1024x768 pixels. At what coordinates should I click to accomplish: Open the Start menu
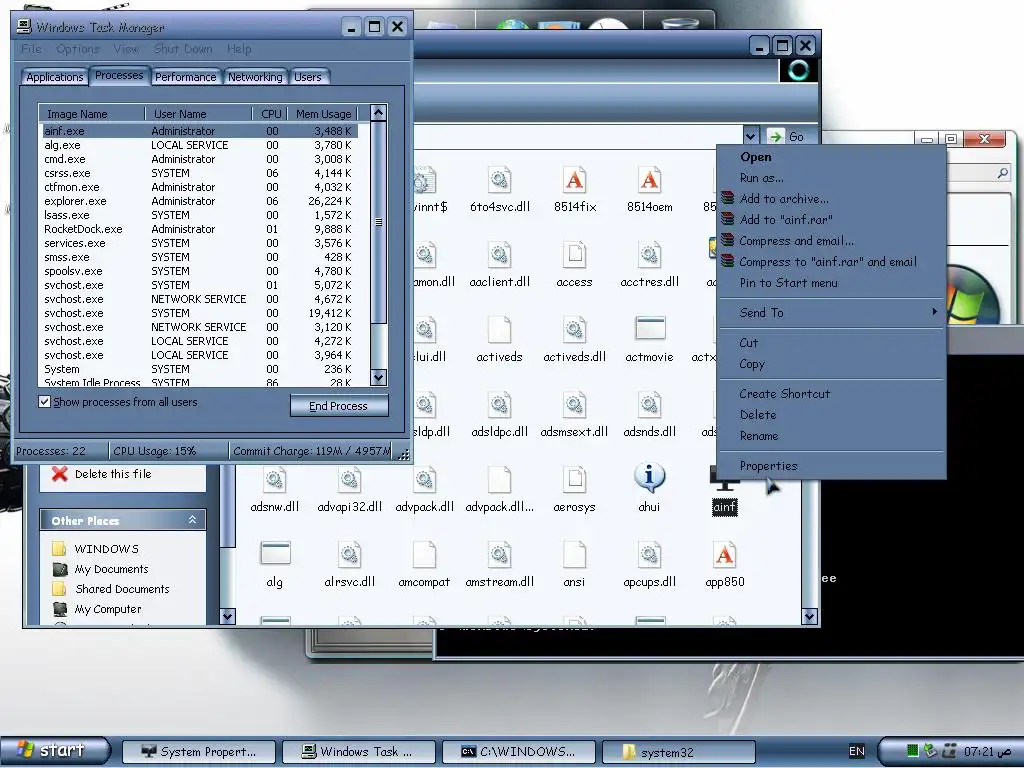tap(54, 750)
